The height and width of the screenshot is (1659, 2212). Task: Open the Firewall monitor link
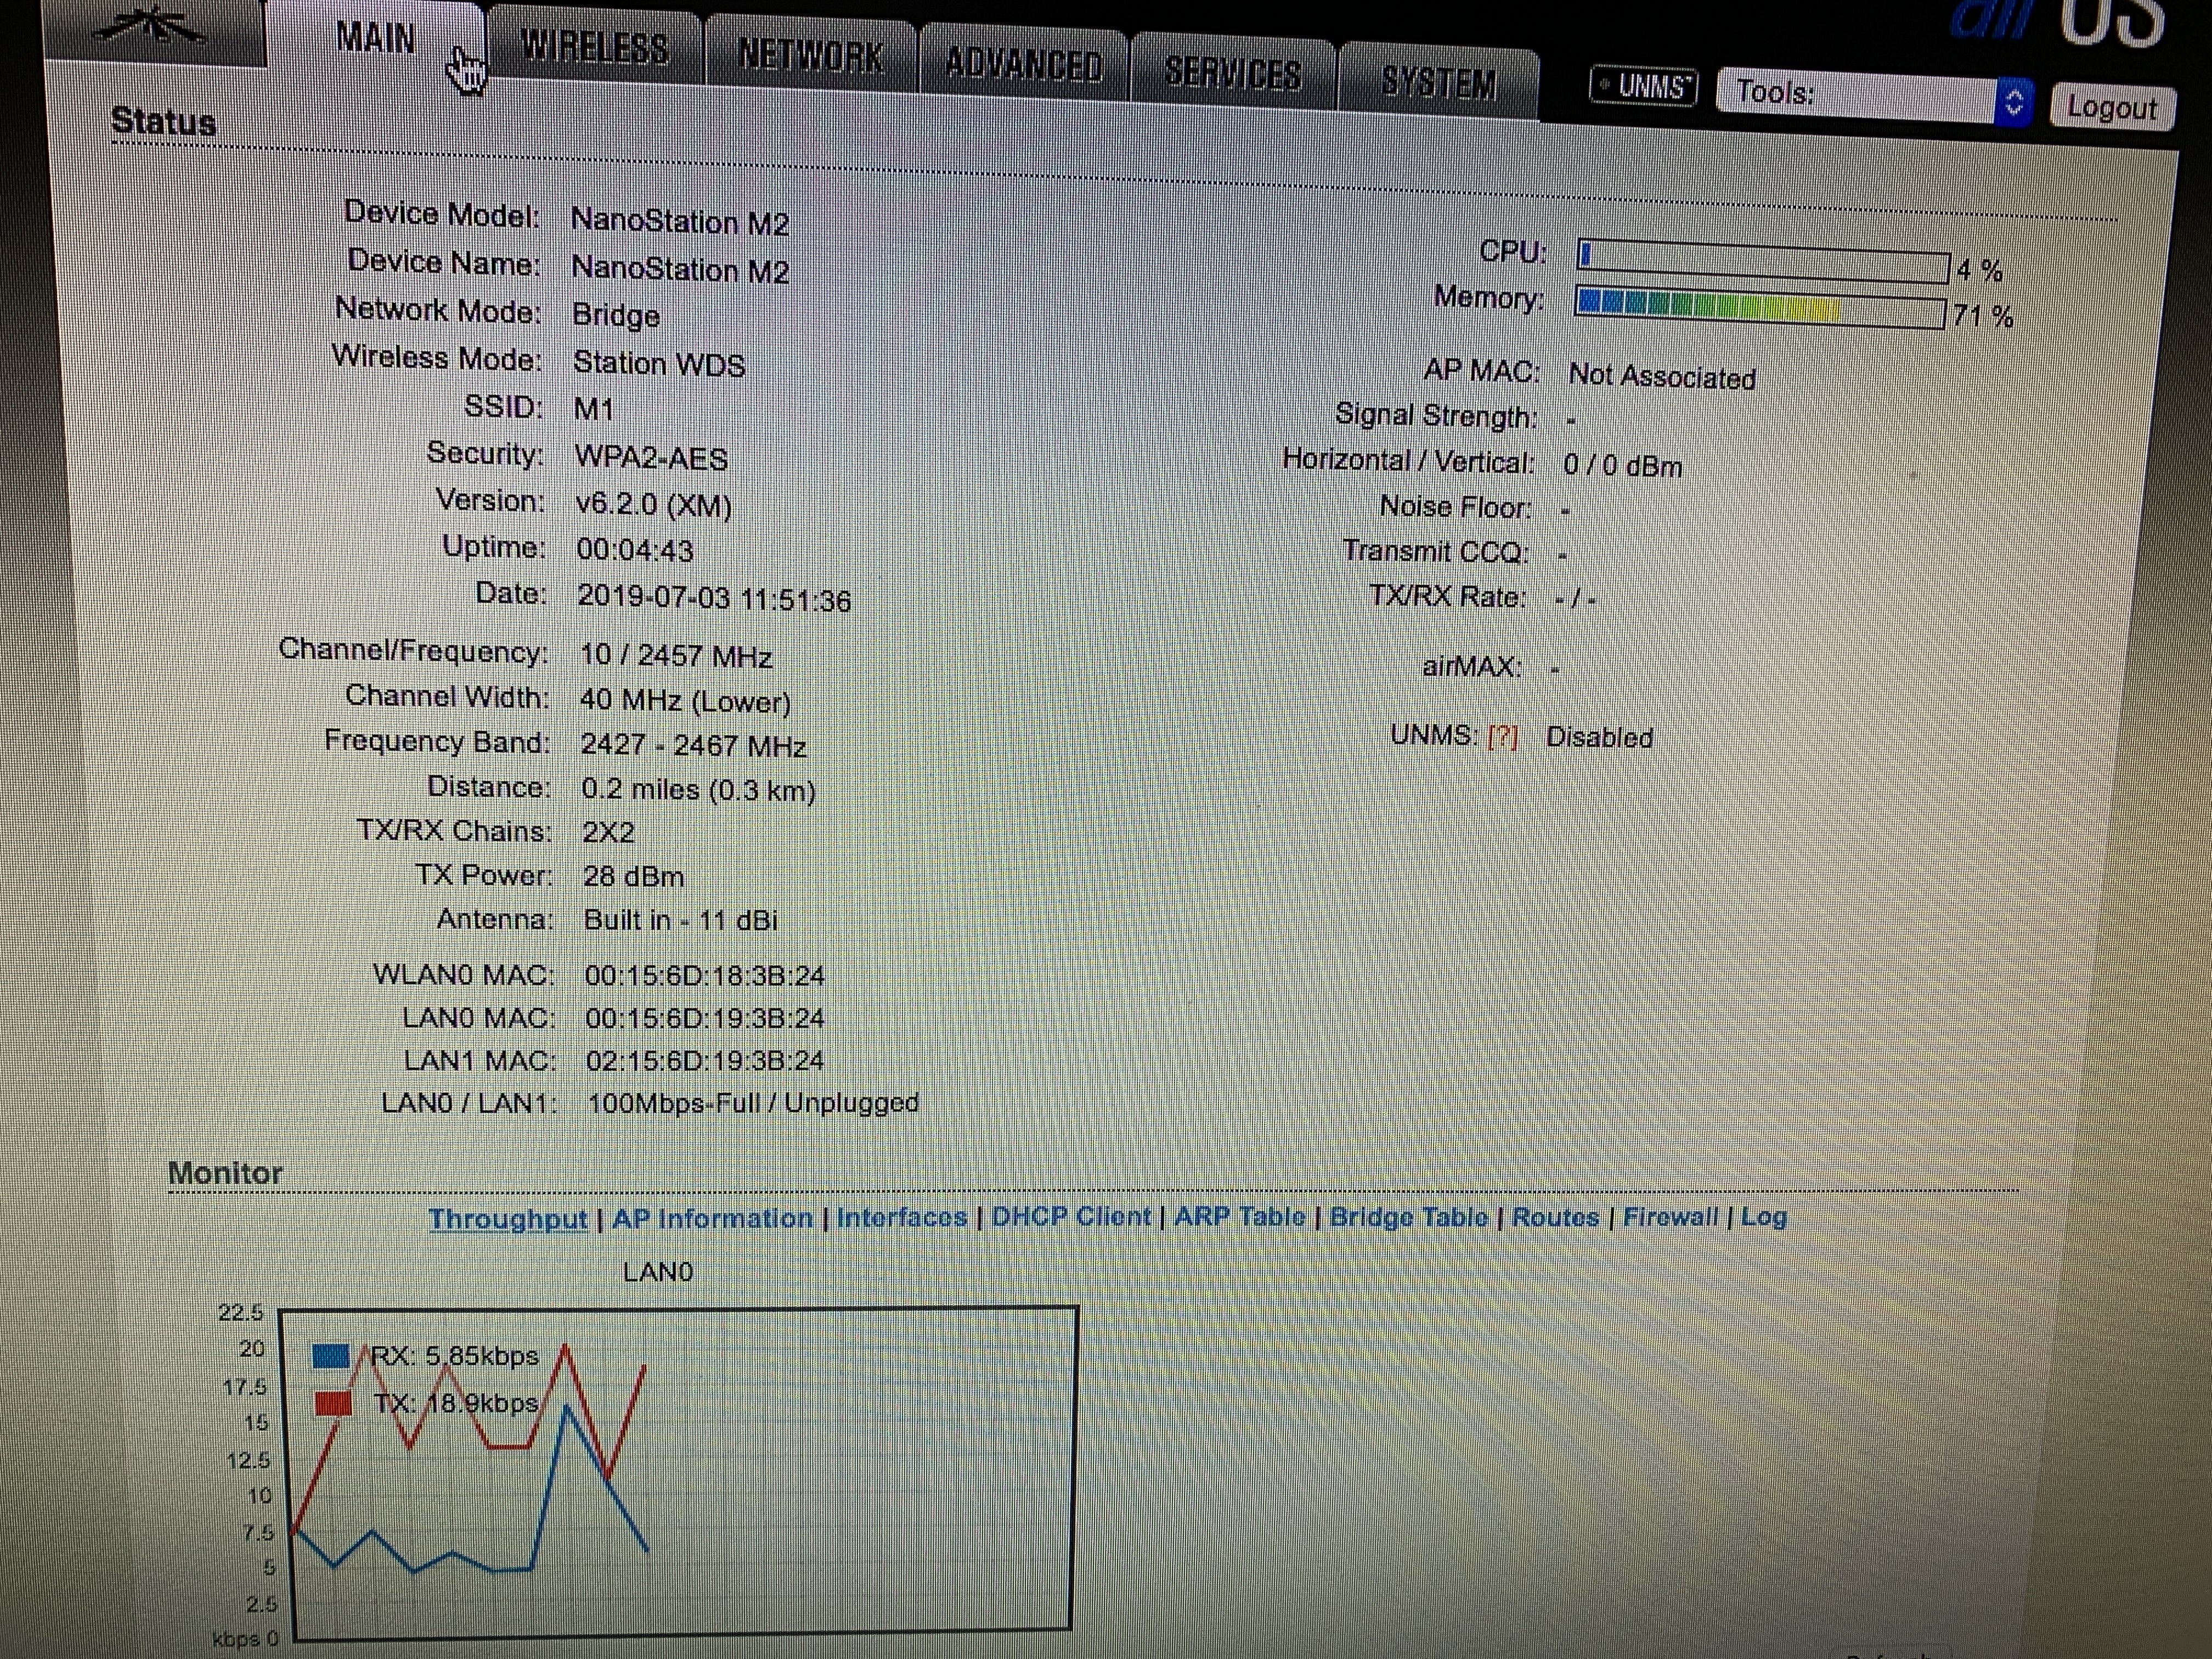1670,1217
